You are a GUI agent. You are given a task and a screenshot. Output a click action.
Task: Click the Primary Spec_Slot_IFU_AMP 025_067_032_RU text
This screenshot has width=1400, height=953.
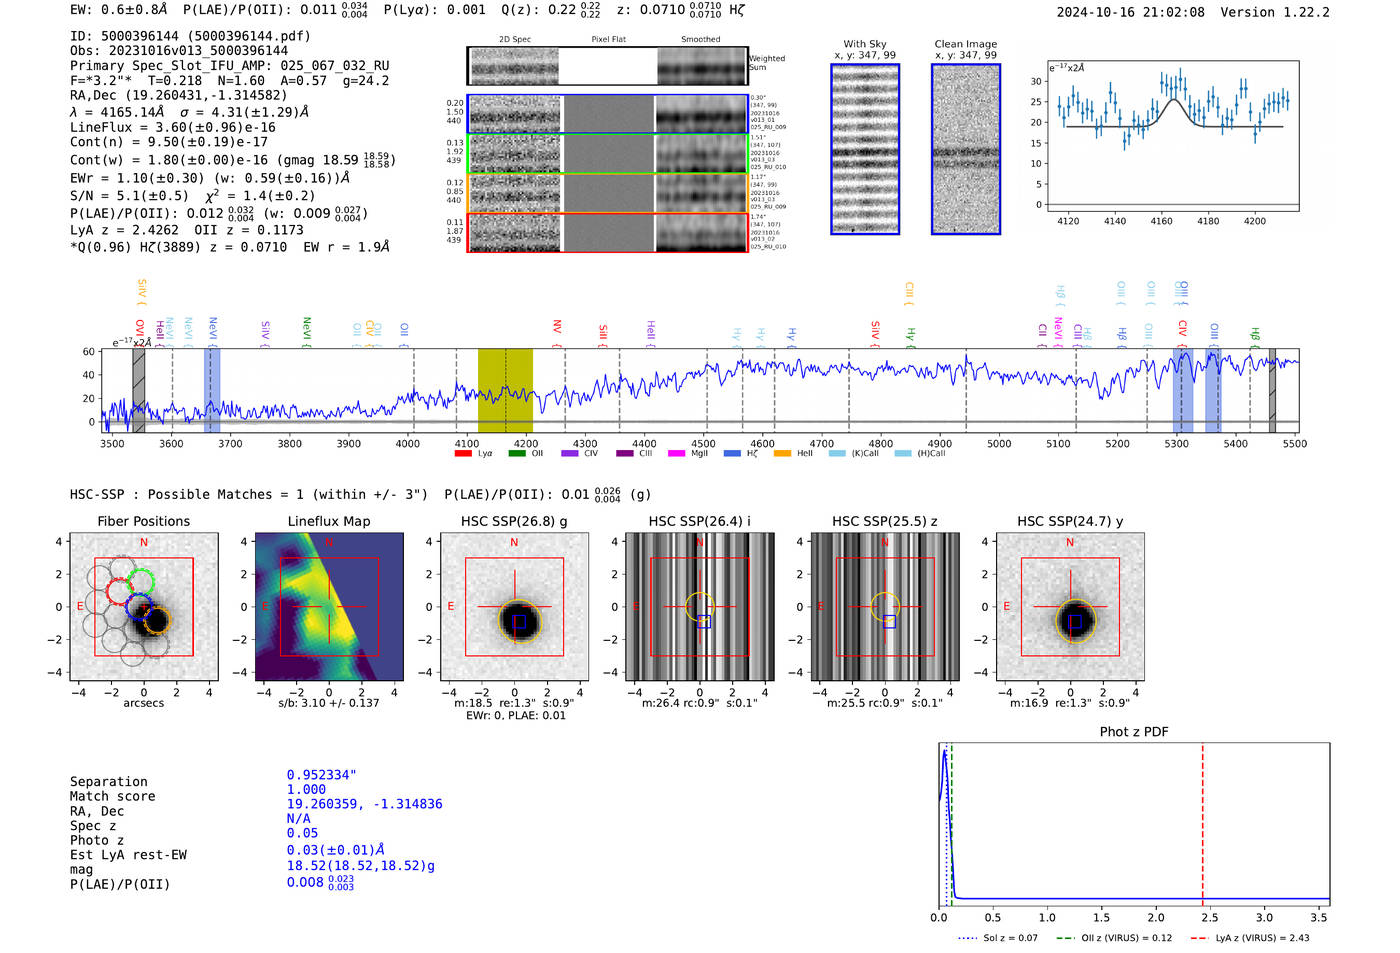tap(229, 66)
